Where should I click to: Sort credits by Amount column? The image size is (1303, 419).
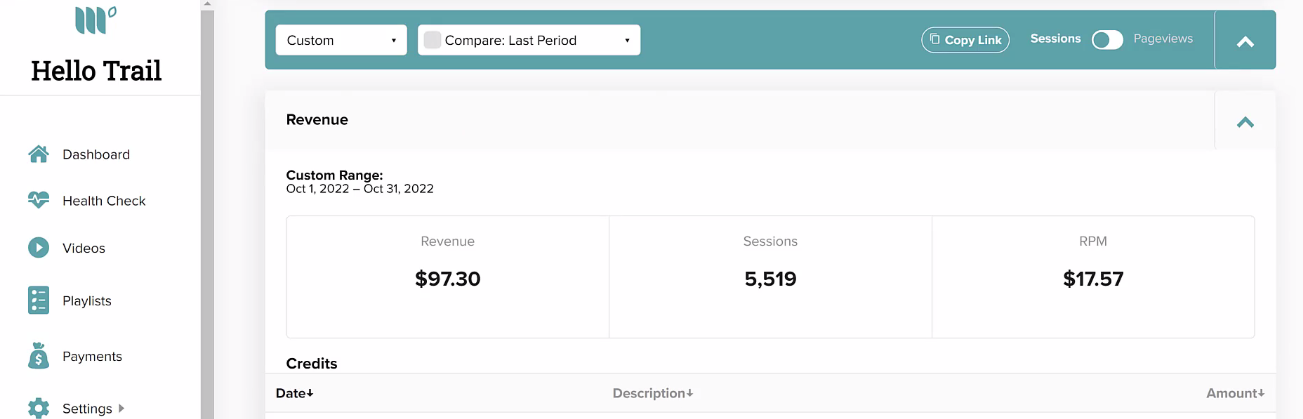click(1235, 393)
